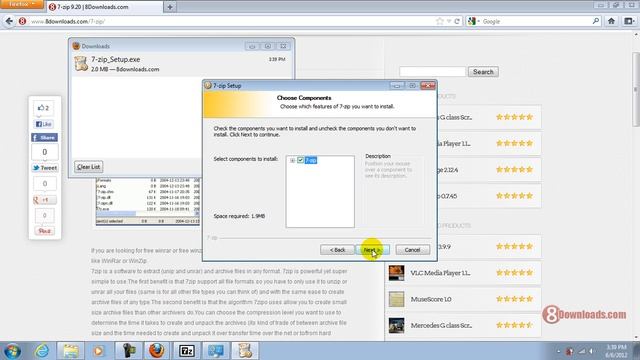Click star rating for MuseScore 1.0
Viewport: 640px width, 360px height.
[x=514, y=299]
